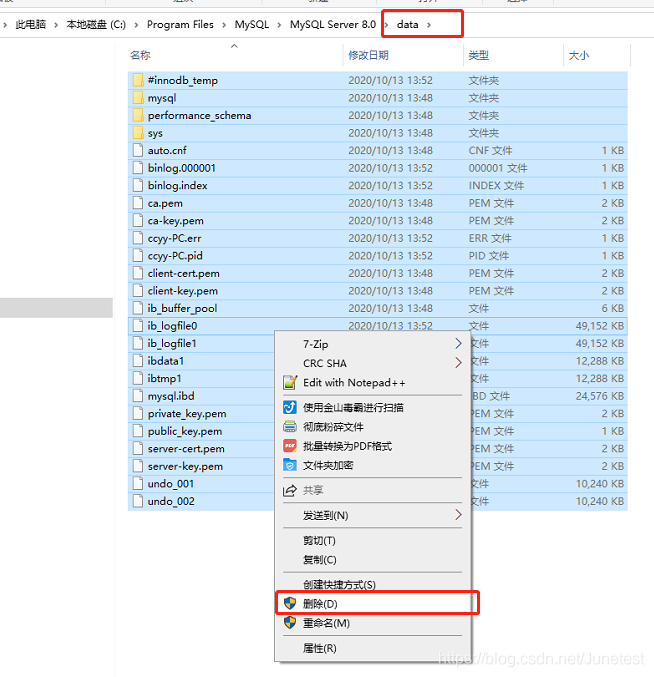
Task: Click the #innodb_temp folder icon
Action: tap(138, 80)
